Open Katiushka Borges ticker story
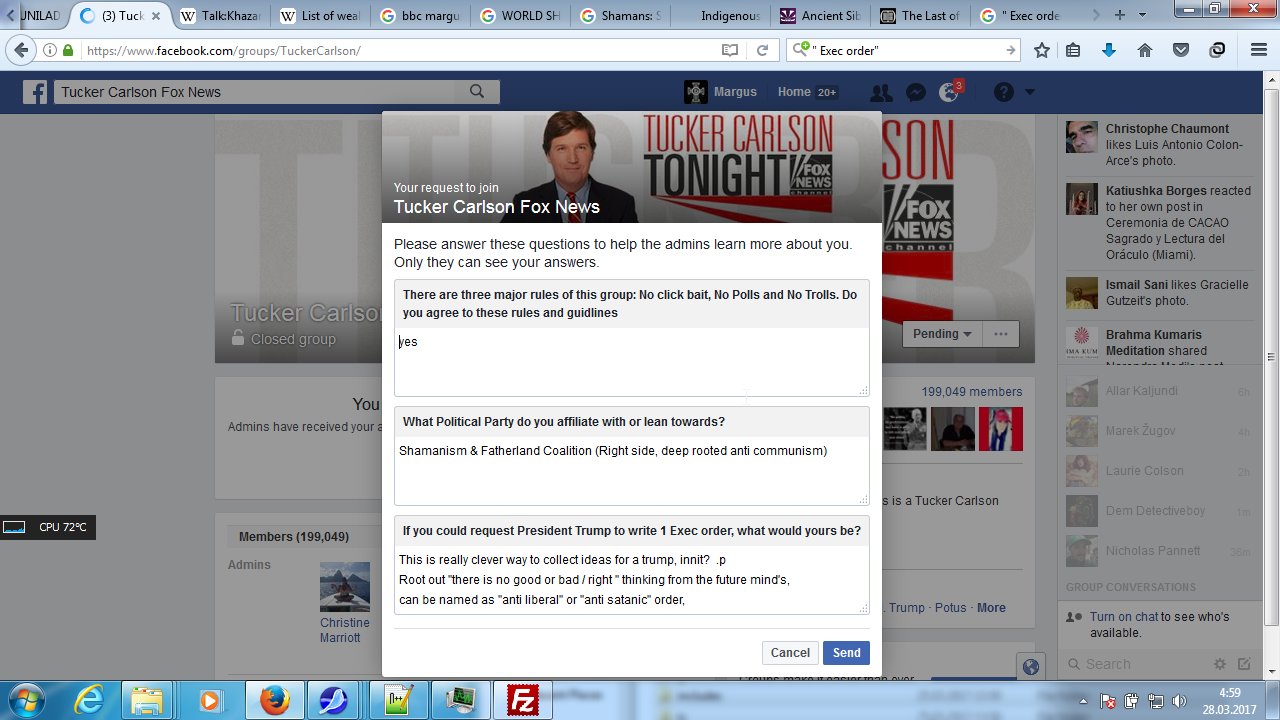Screen dimensions: 1280x720 tap(1160, 223)
